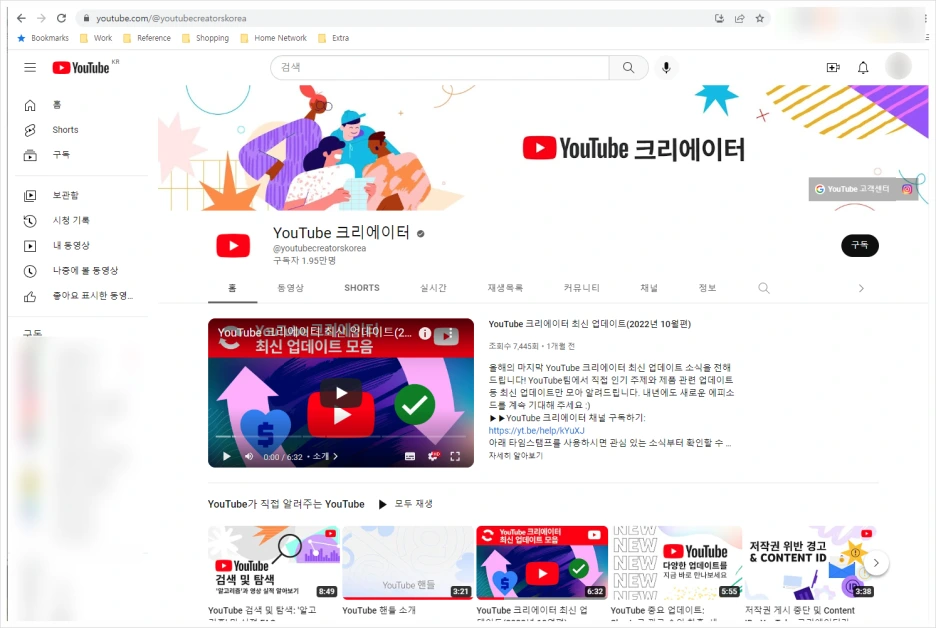Open the Work bookmarks folder
Viewport: 936px width, 628px height.
coord(96,38)
